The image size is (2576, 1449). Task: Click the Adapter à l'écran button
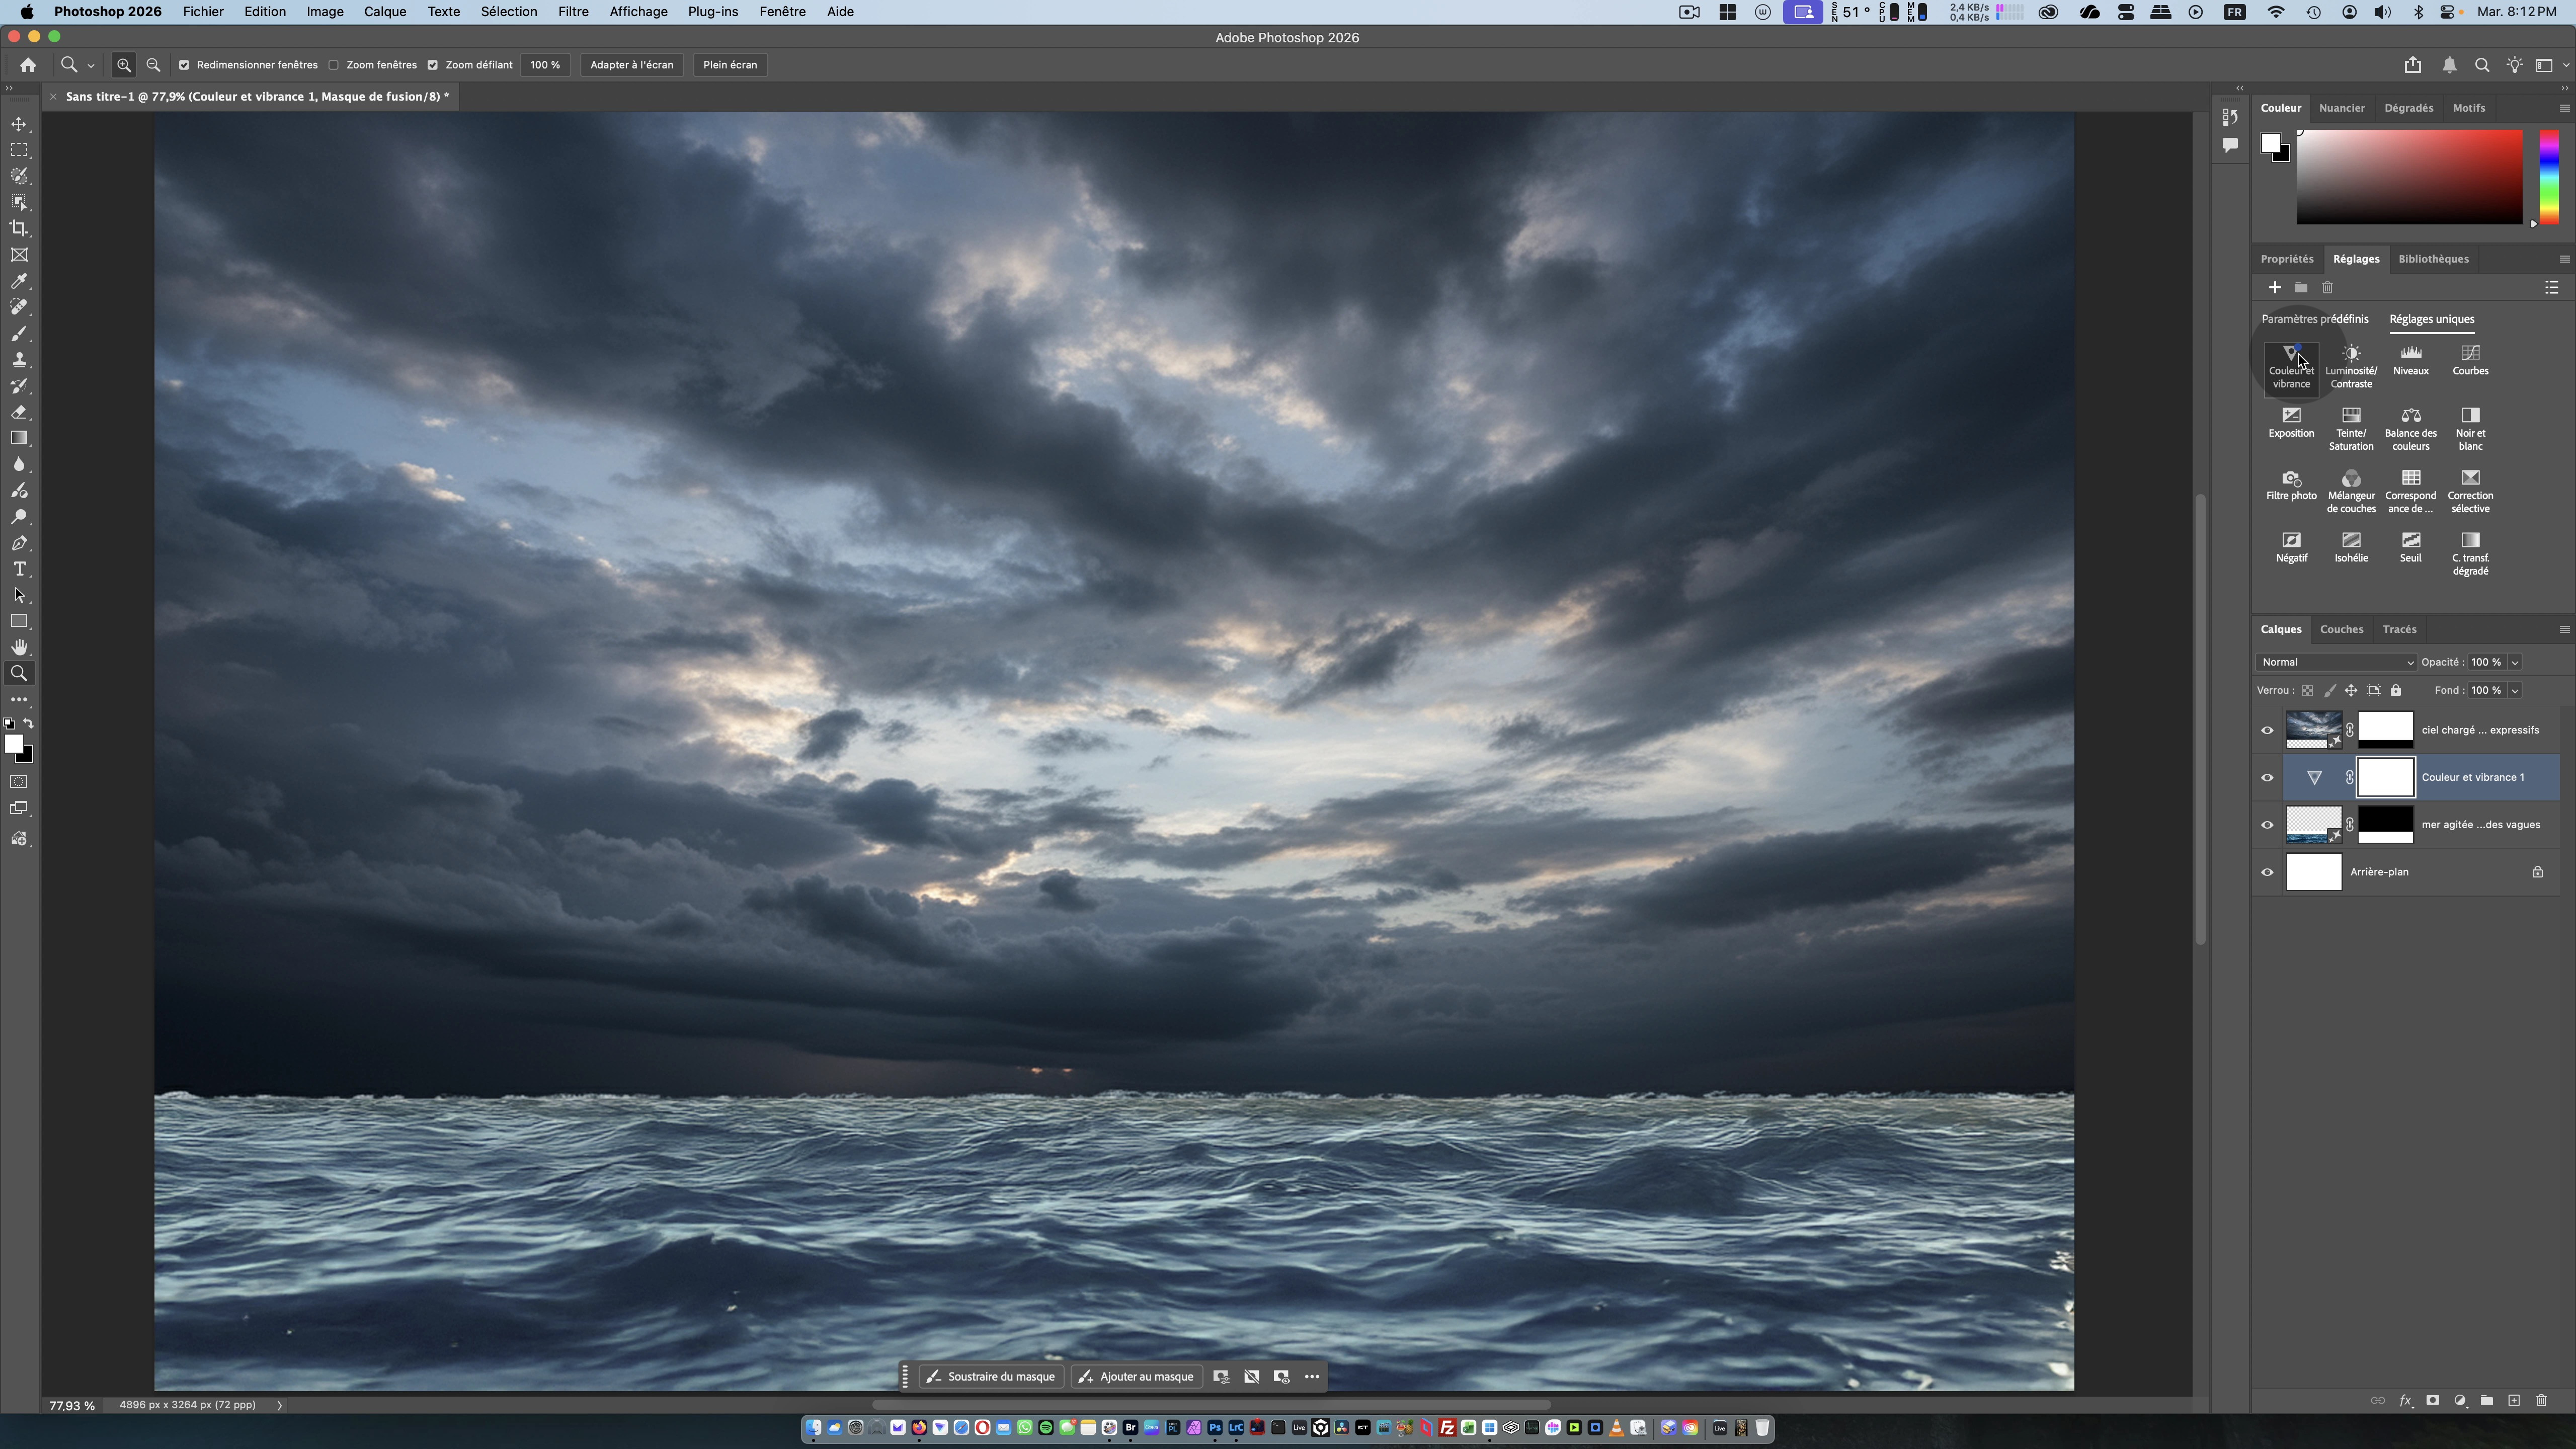click(631, 65)
